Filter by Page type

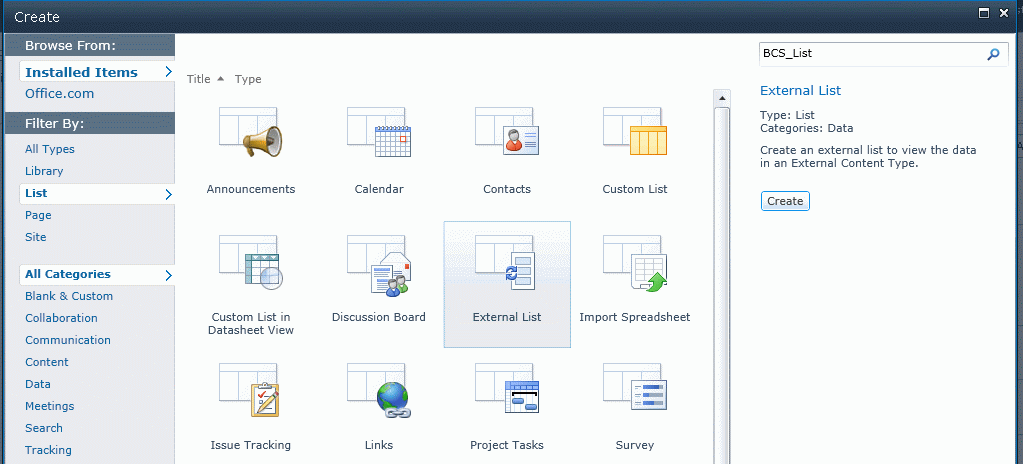[x=38, y=215]
